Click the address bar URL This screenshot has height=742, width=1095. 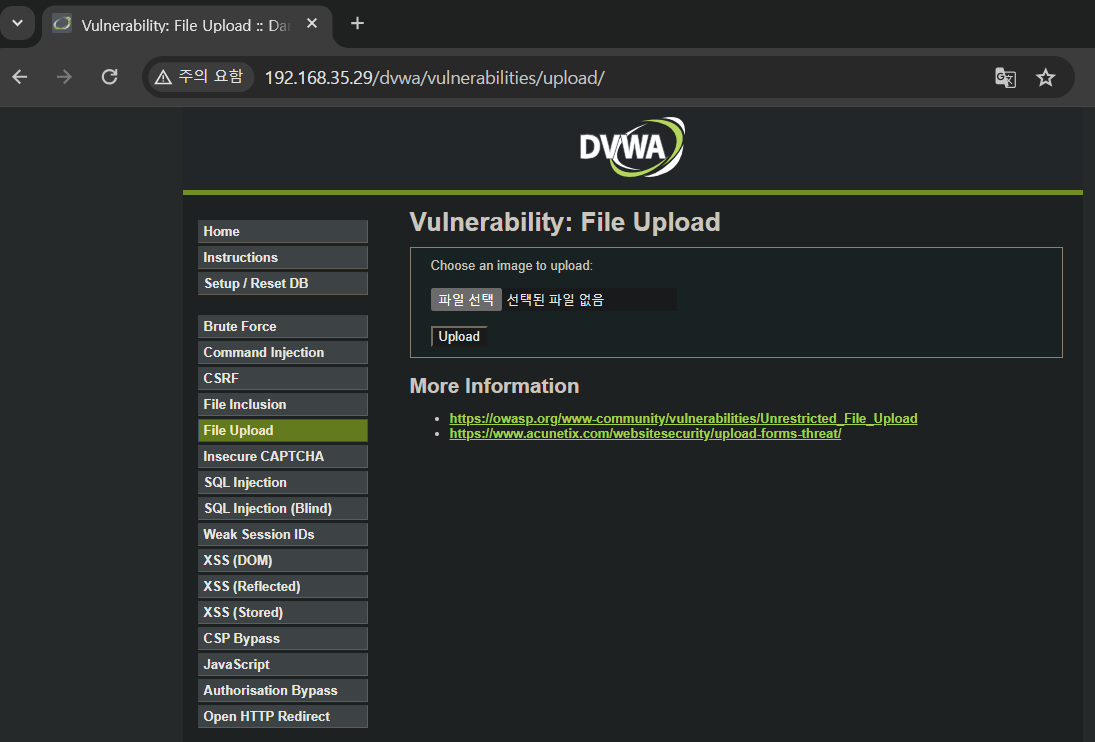click(x=434, y=77)
